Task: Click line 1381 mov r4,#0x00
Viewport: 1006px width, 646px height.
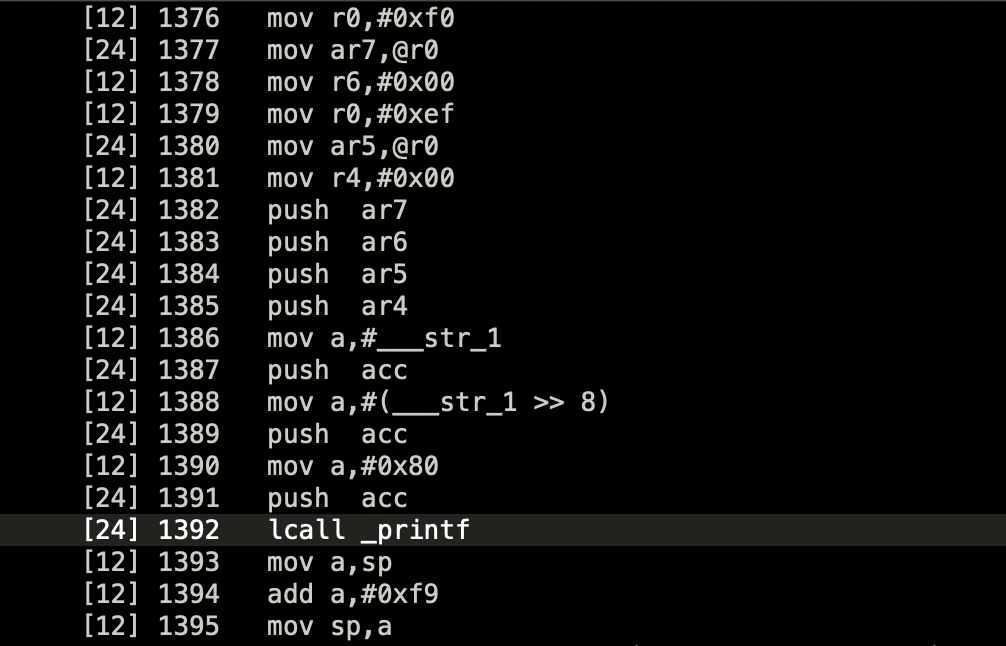Action: 360,178
